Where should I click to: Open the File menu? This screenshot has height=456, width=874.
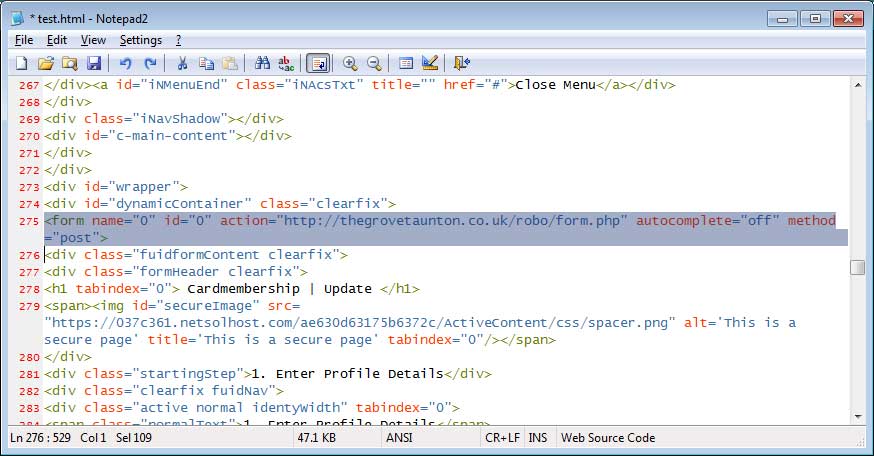(x=24, y=40)
